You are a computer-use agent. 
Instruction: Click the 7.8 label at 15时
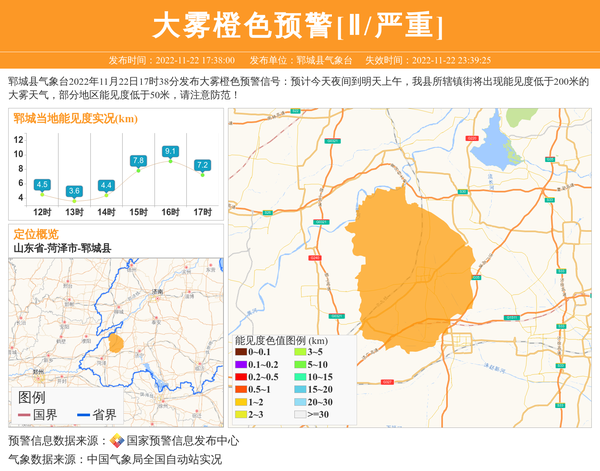(138, 160)
